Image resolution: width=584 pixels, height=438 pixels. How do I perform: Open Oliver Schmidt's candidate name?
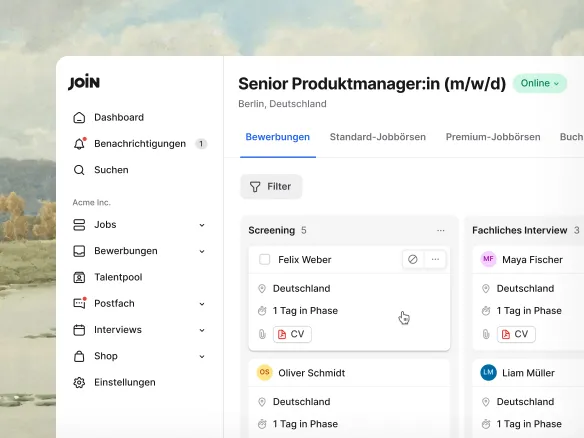click(312, 373)
